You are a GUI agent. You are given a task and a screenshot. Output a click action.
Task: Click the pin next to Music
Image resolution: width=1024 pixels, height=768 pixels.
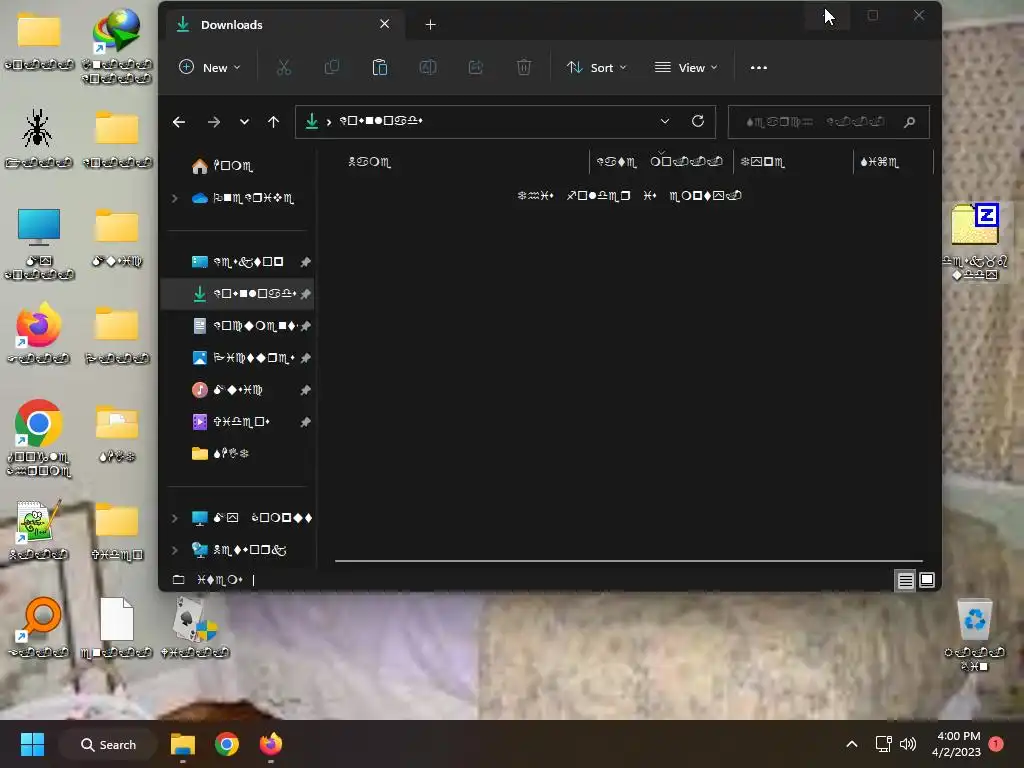(x=305, y=390)
